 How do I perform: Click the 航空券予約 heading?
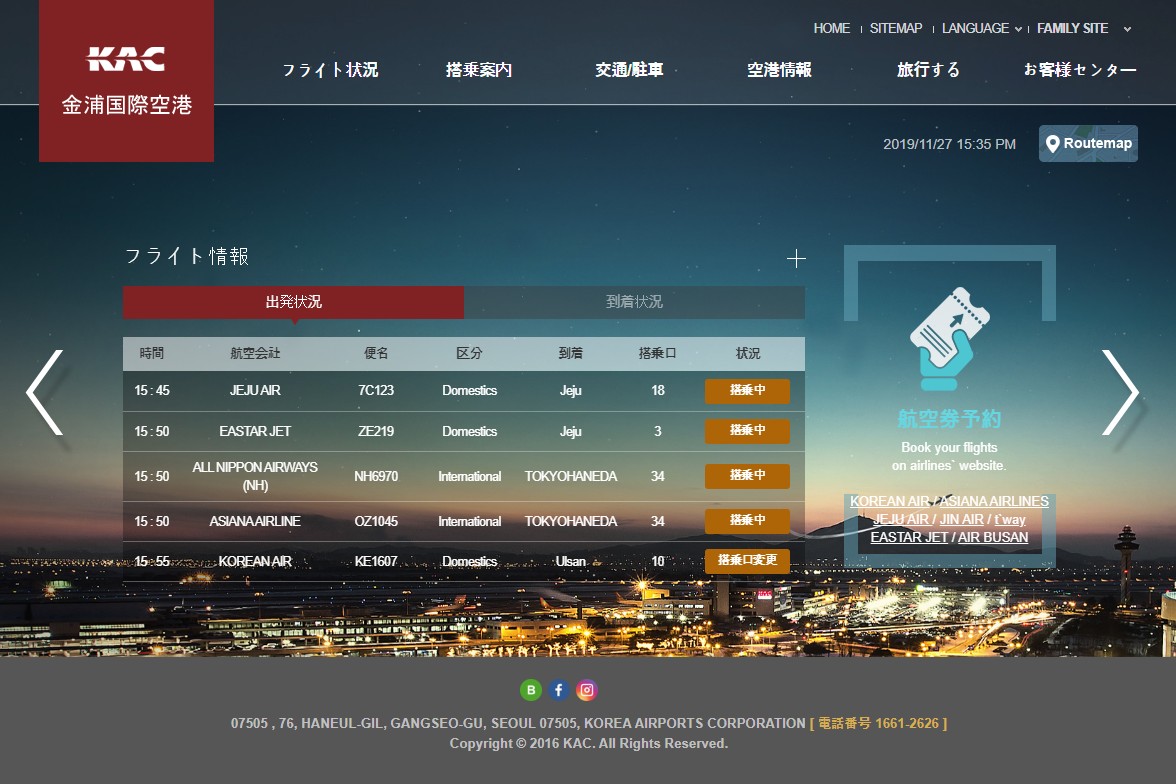point(949,419)
